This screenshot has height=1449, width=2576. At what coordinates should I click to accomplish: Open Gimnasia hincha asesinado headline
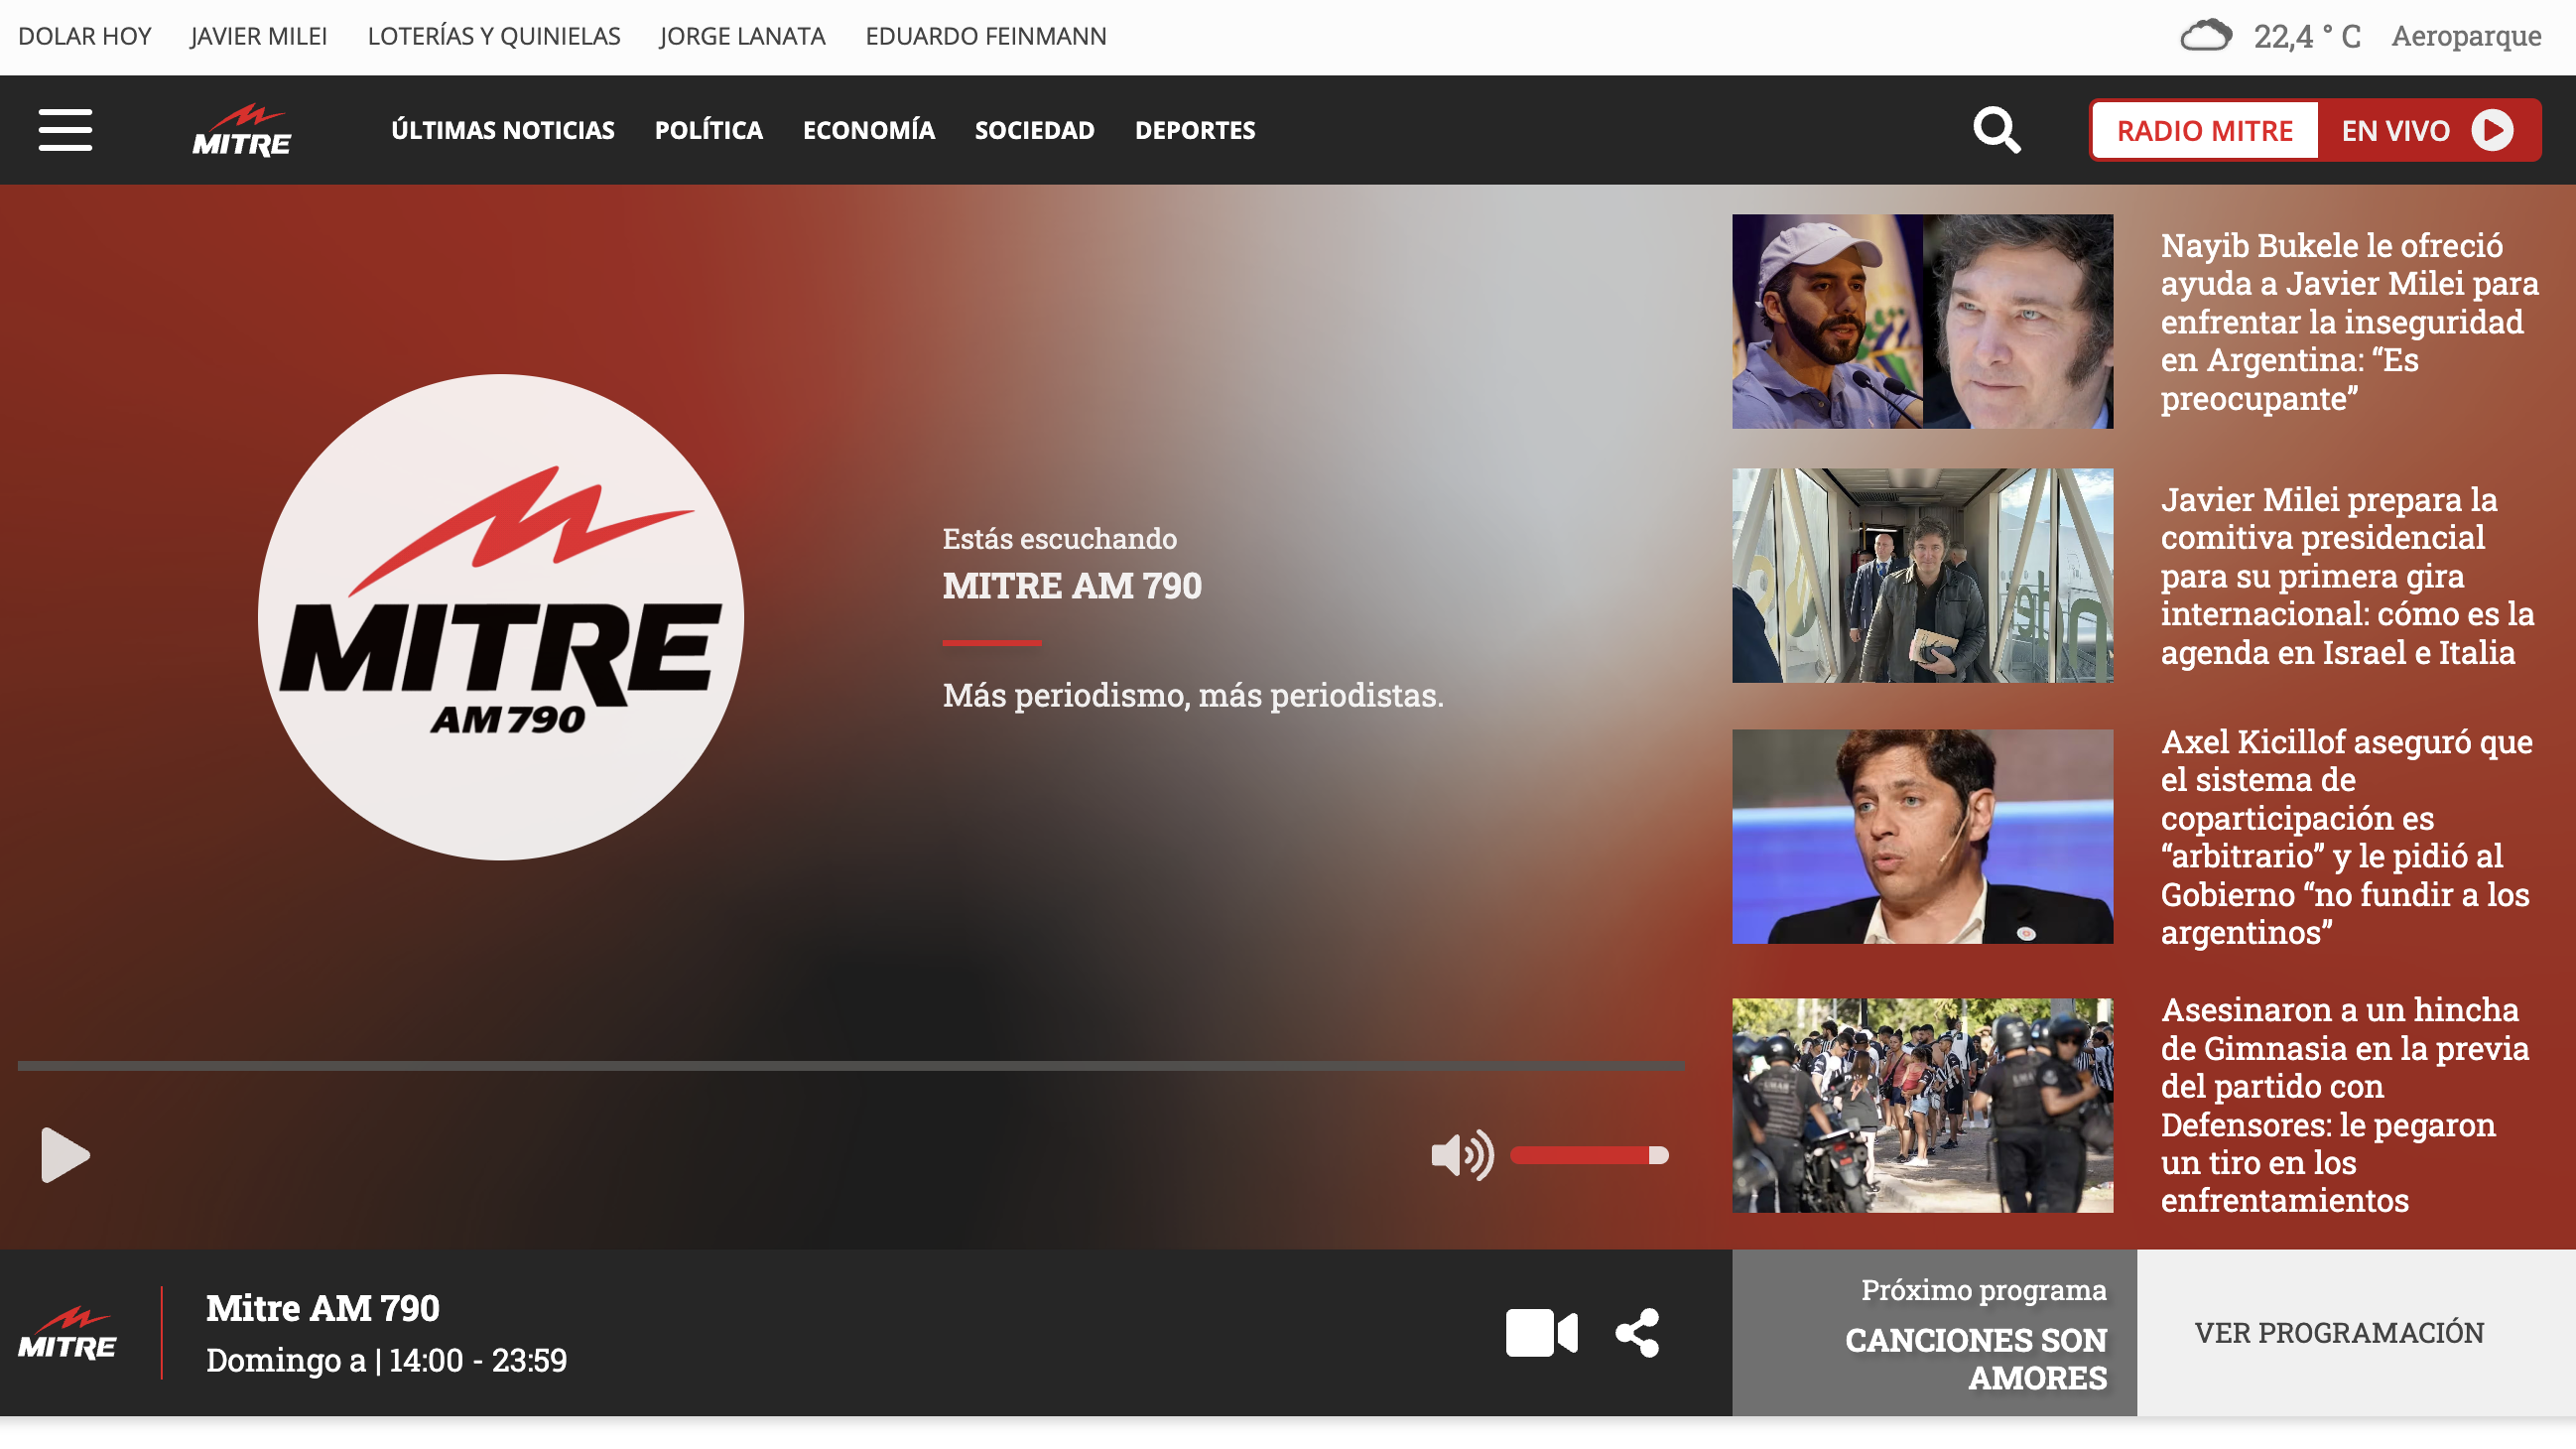[x=2345, y=1104]
